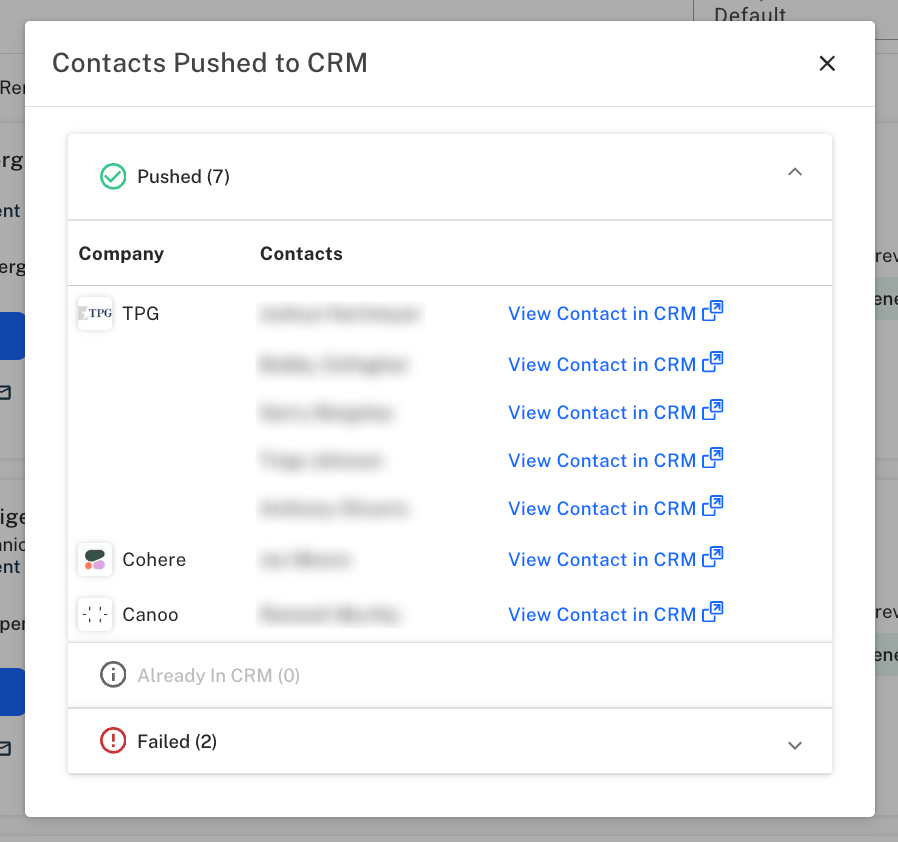
Task: Click the Pushed (7) header label
Action: pos(183,176)
